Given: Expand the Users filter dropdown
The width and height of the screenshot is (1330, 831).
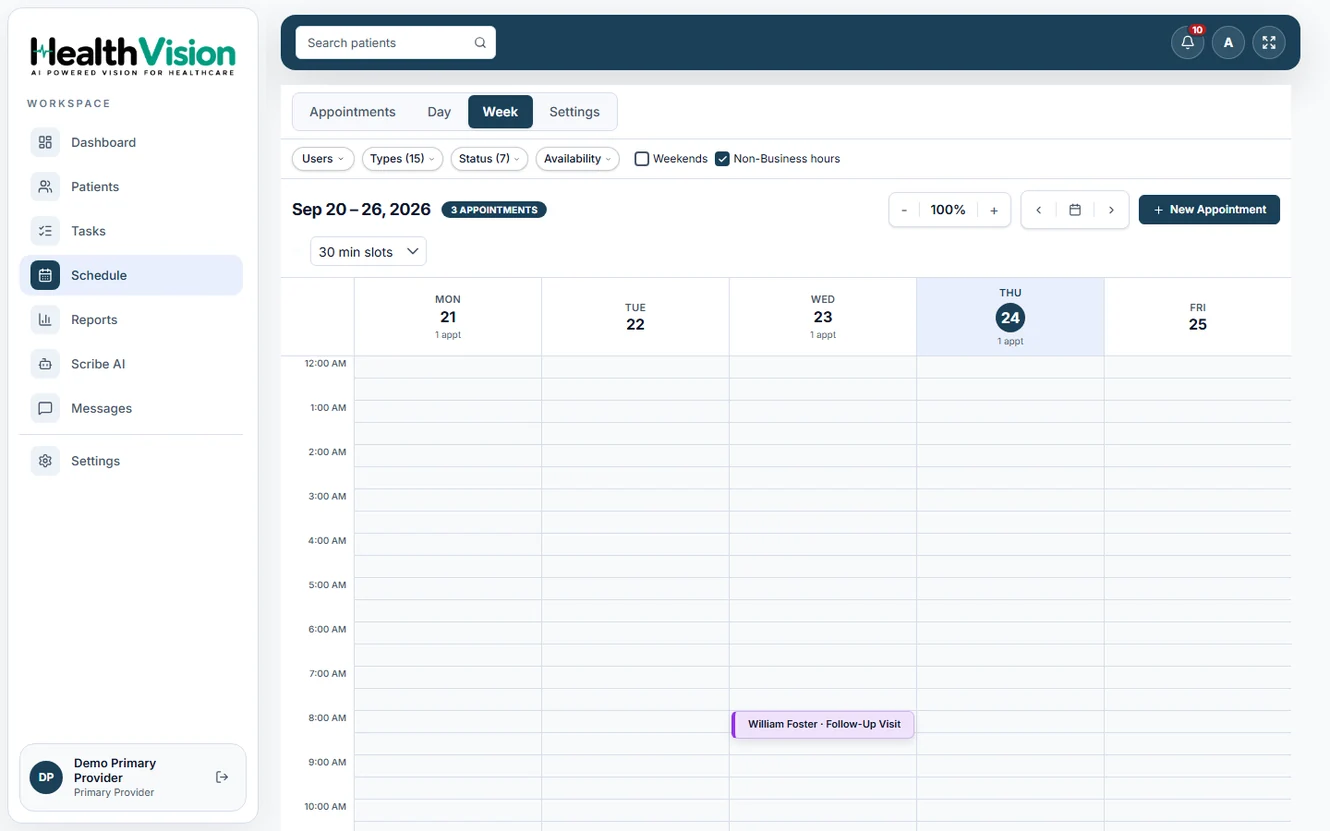Looking at the screenshot, I should coord(322,159).
